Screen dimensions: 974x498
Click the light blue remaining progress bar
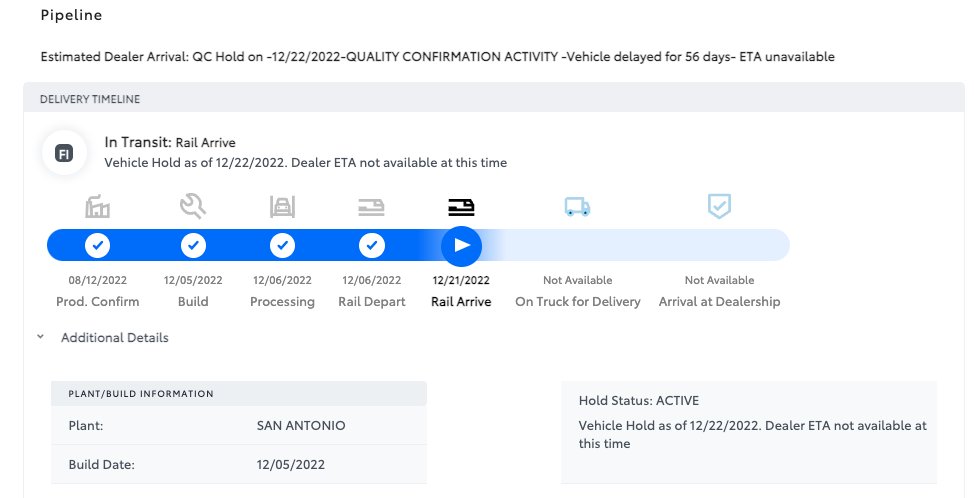636,245
